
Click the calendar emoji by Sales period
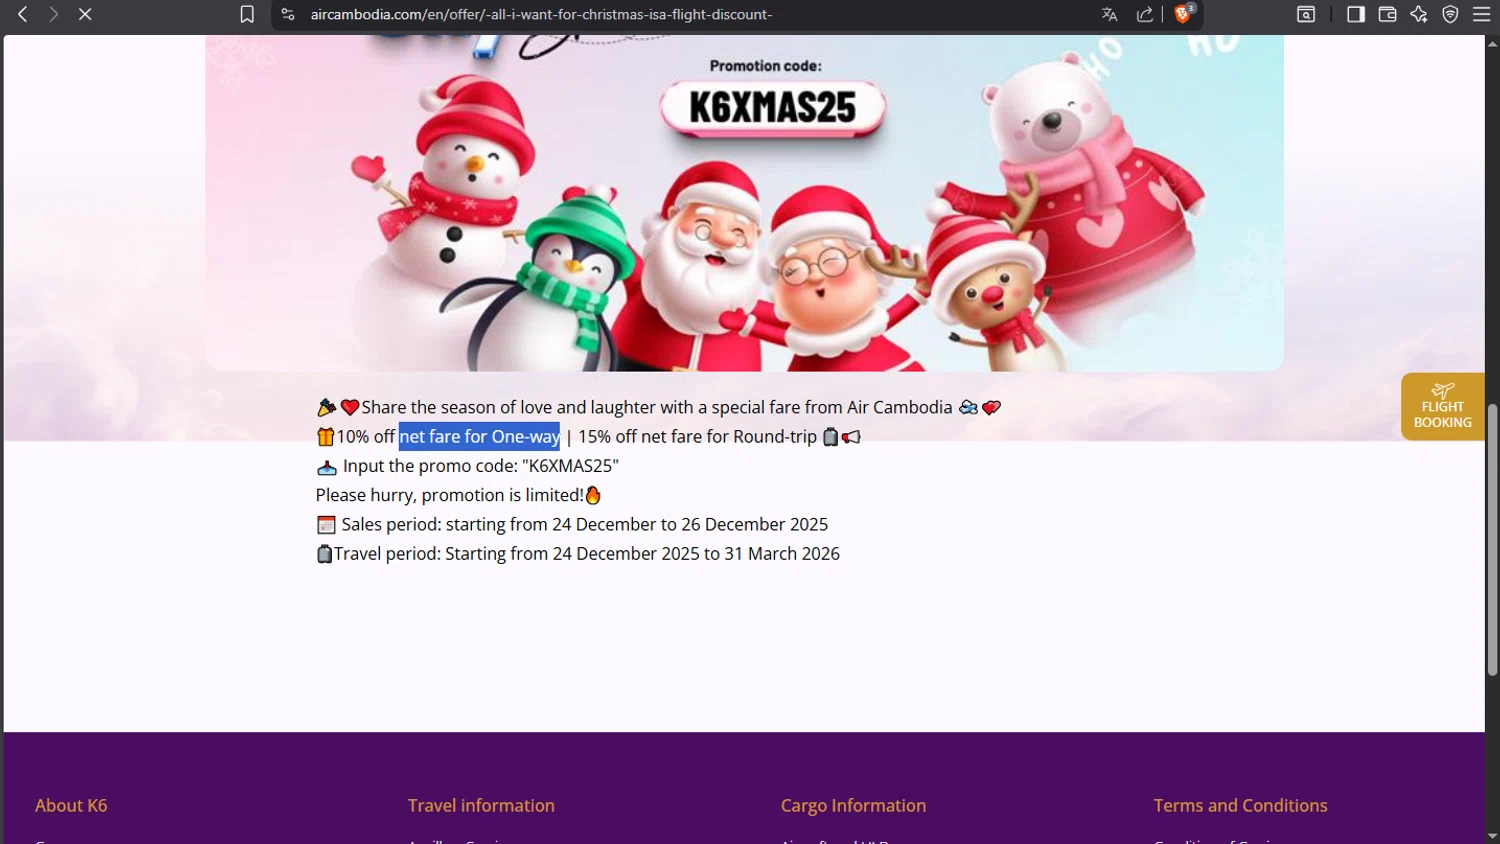[326, 525]
